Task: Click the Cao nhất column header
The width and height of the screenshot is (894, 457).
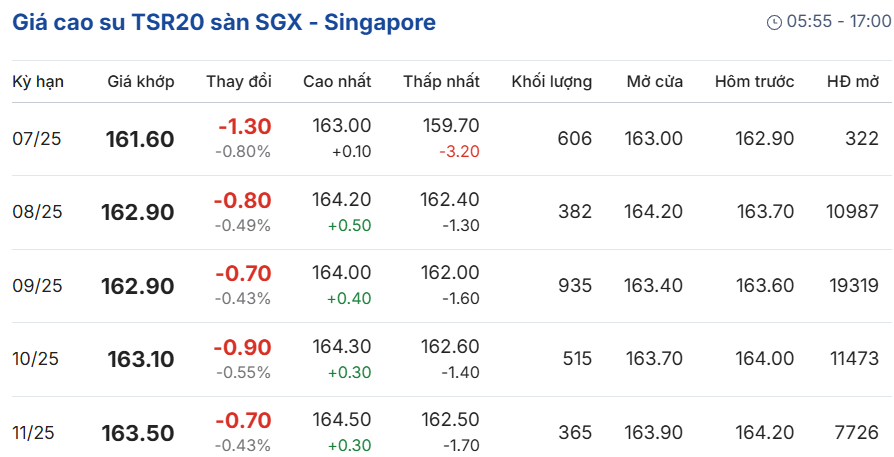Action: pos(337,81)
